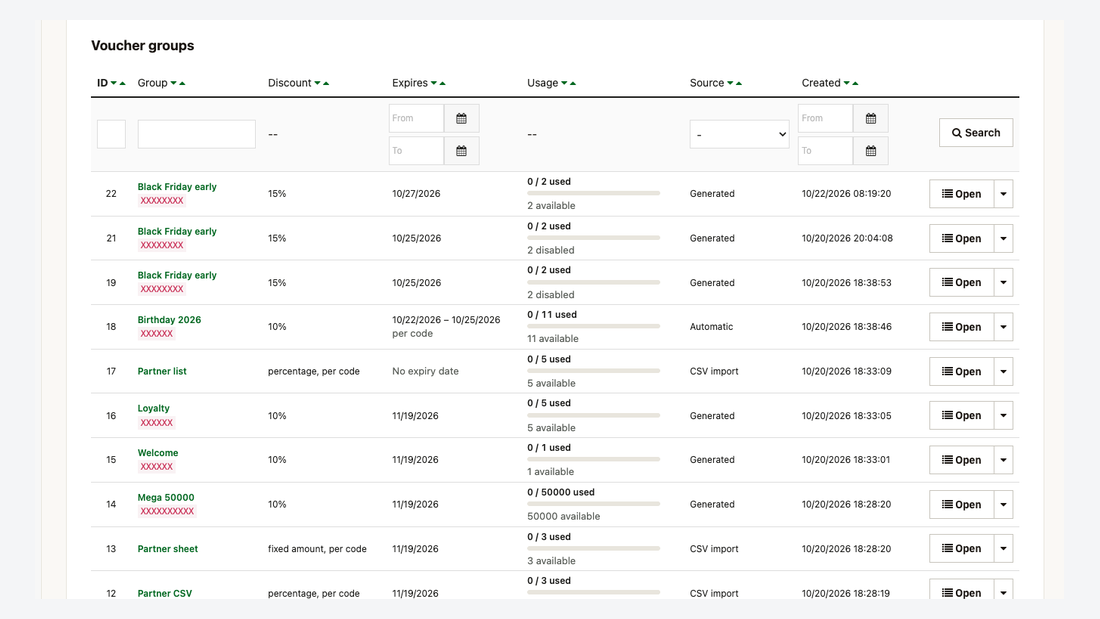Follow the Mega 50000 group link
The width and height of the screenshot is (1100, 619).
coord(166,497)
